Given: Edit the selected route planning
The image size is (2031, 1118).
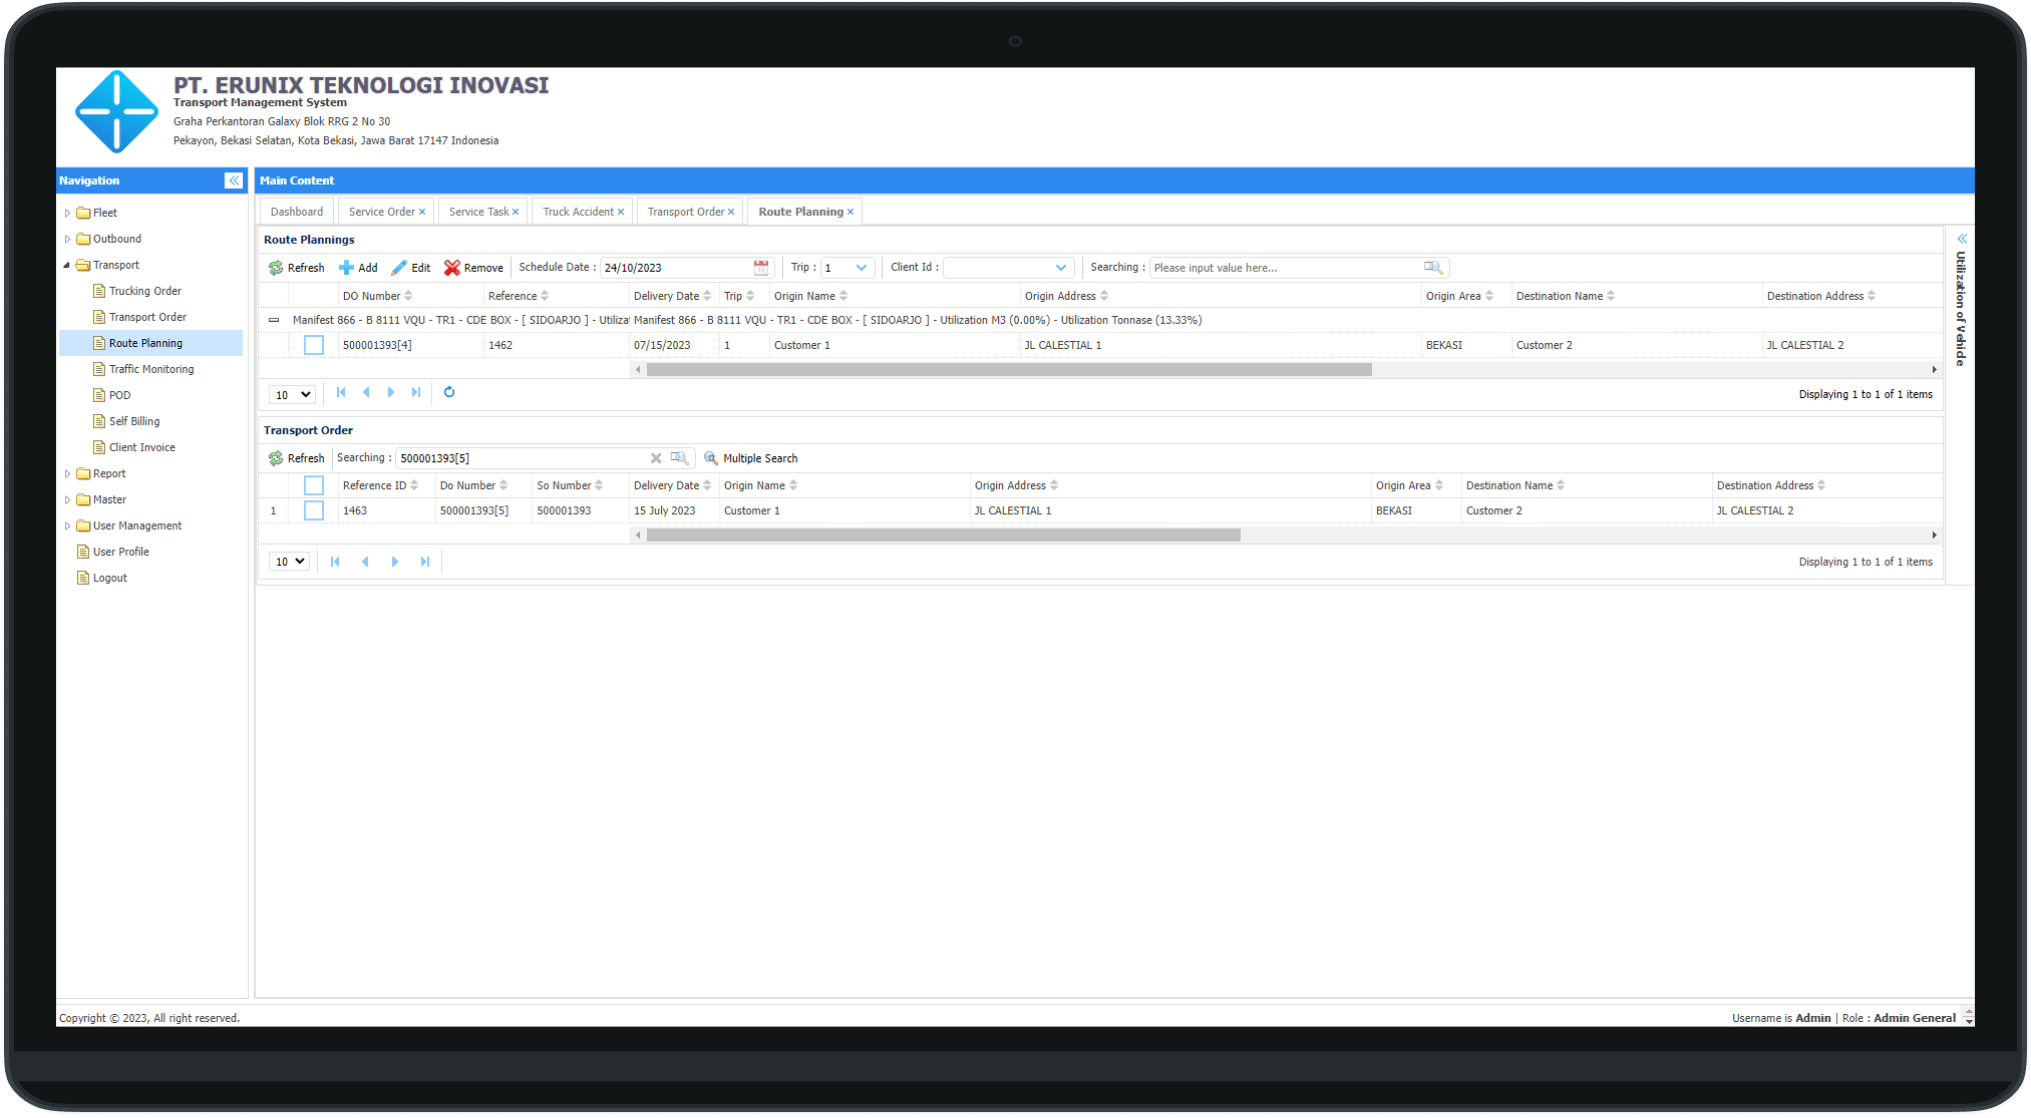Looking at the screenshot, I should (x=411, y=268).
